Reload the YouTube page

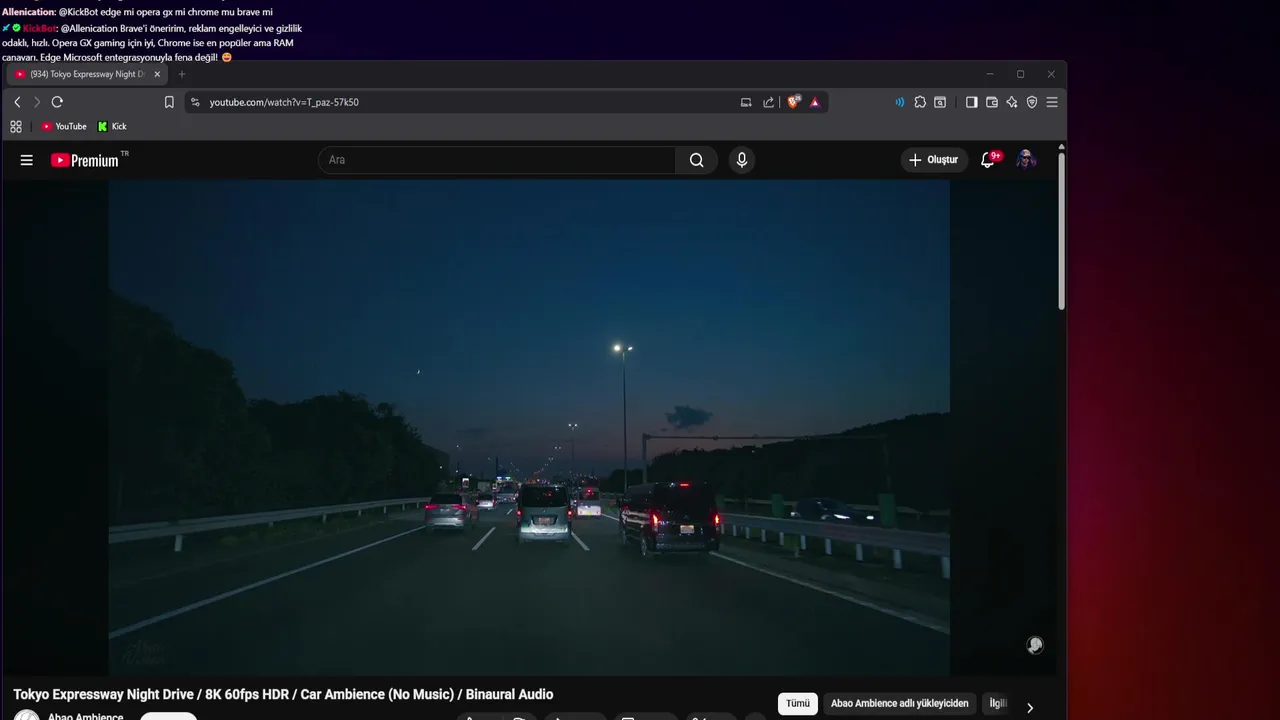coord(57,102)
